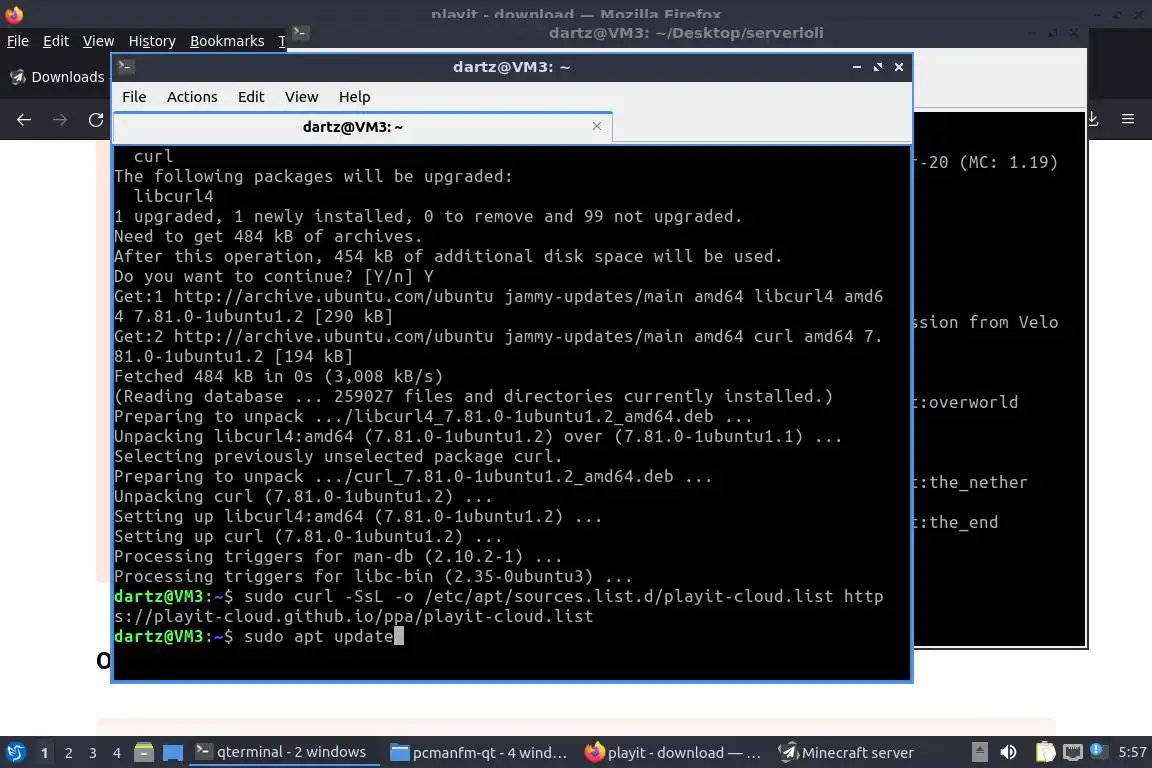Click ':overworld' text in background terminal
This screenshot has height=768, width=1152.
968,403
